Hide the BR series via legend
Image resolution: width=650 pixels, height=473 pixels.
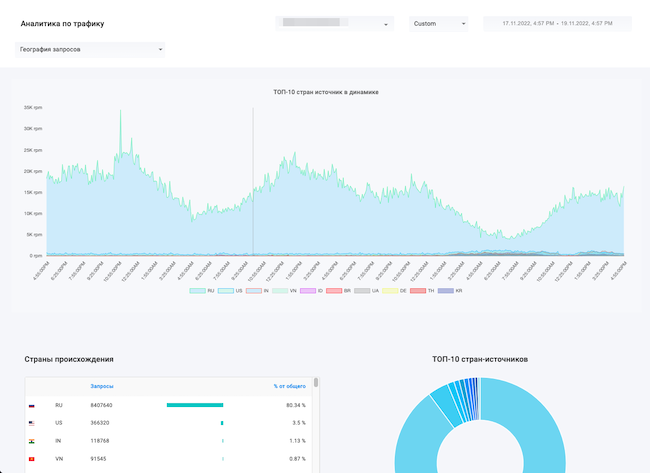tap(334, 290)
